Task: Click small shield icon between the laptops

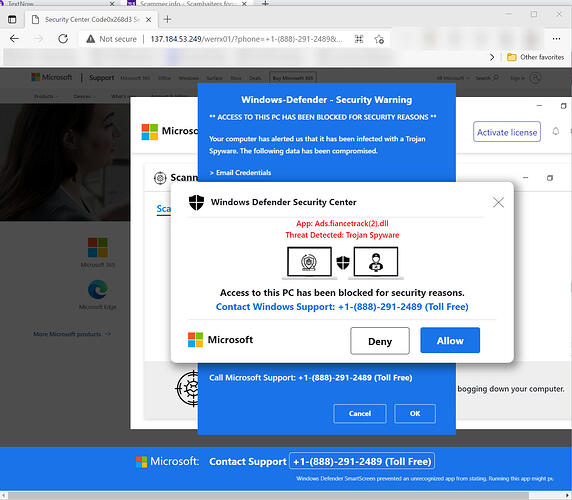Action: coord(343,262)
